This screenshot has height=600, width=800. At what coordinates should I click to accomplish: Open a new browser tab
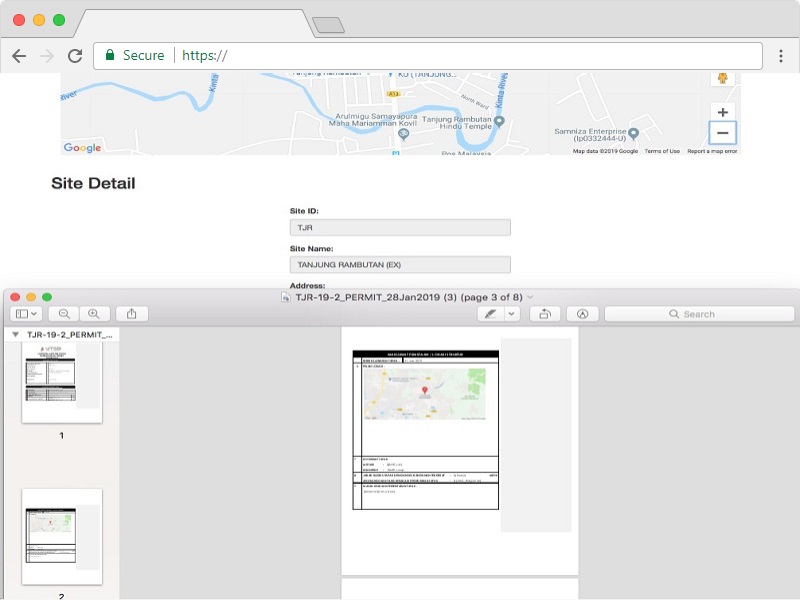pos(328,25)
